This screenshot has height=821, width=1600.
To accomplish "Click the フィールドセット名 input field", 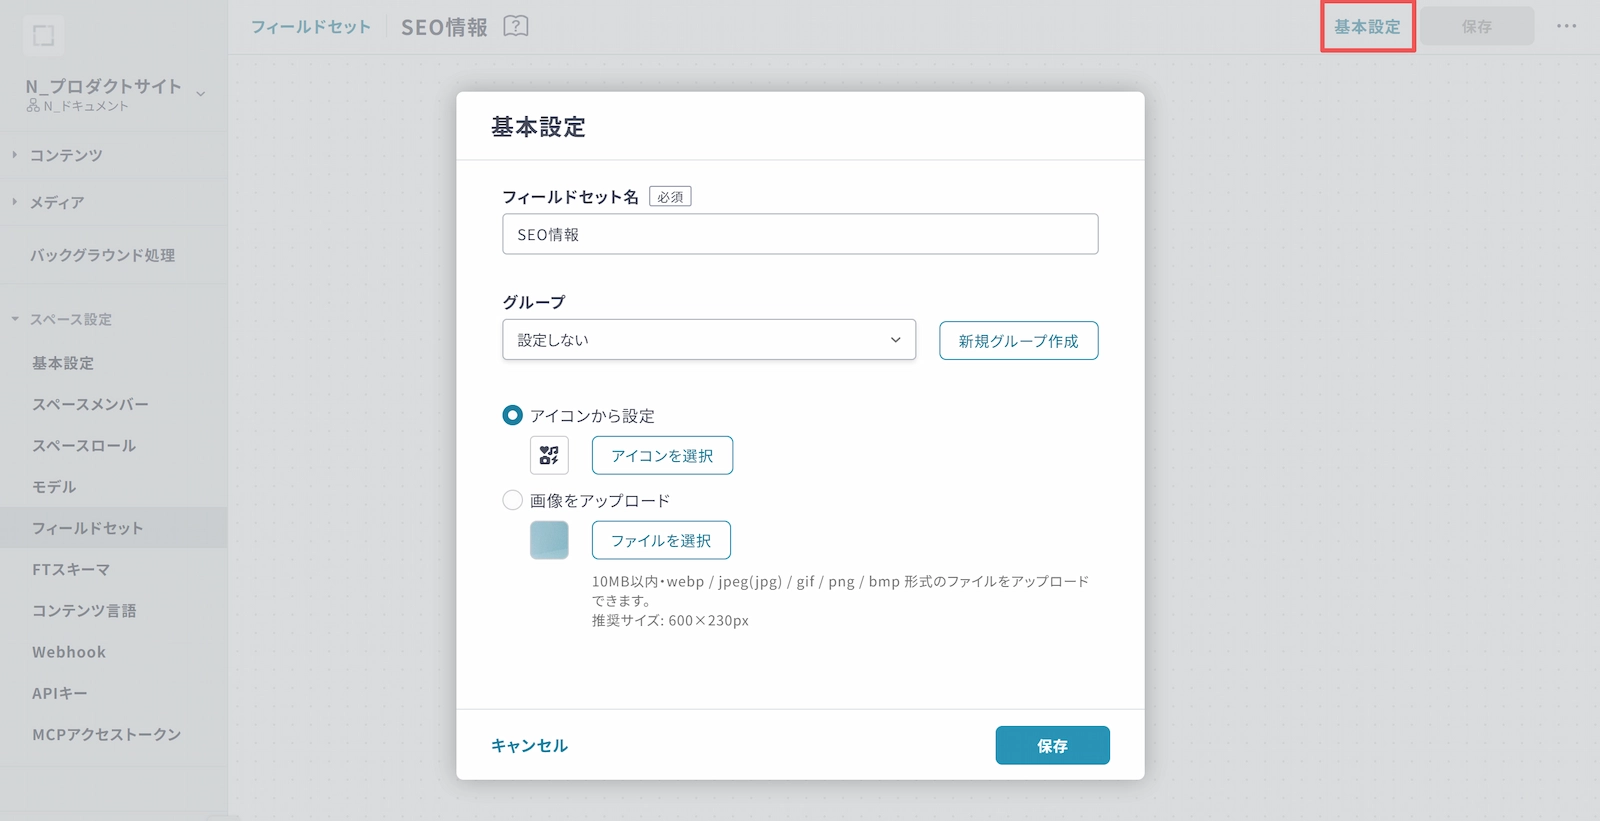I will [799, 235].
